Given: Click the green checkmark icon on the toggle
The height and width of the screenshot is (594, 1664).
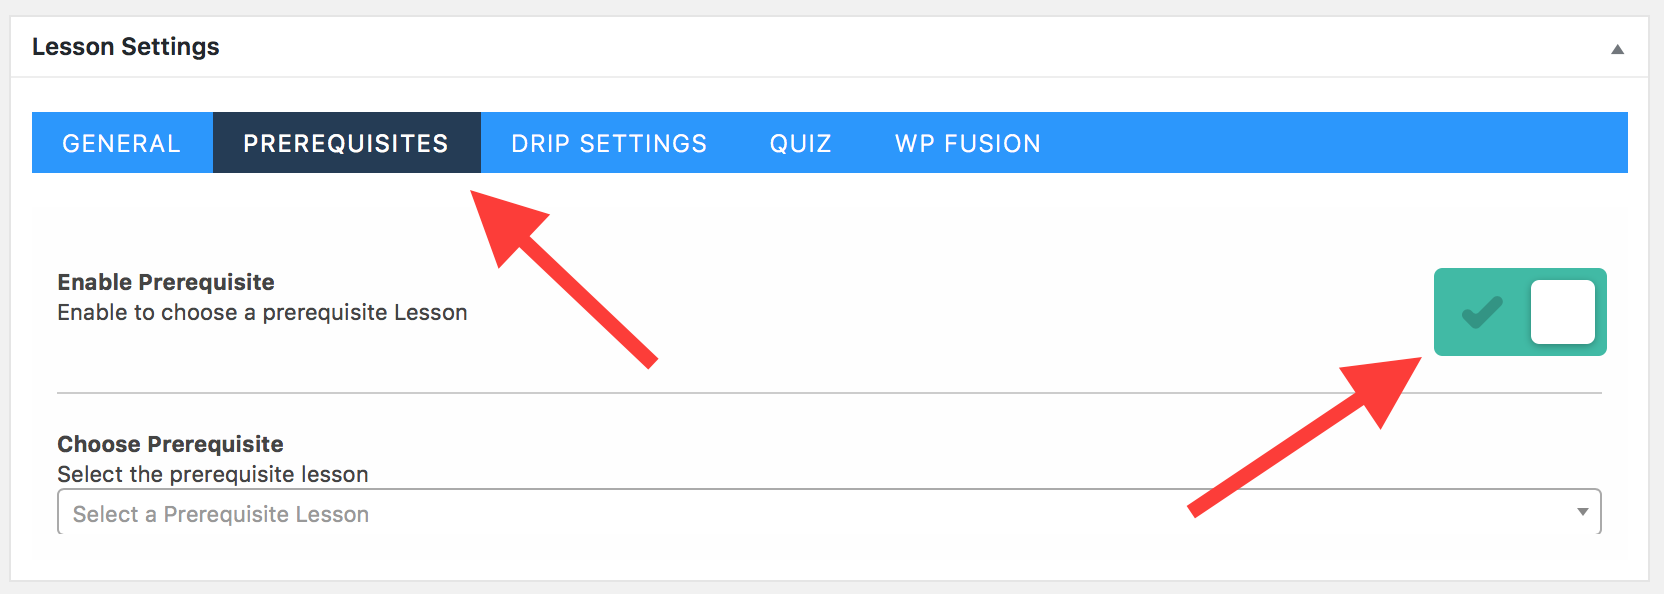Looking at the screenshot, I should coord(1481,312).
